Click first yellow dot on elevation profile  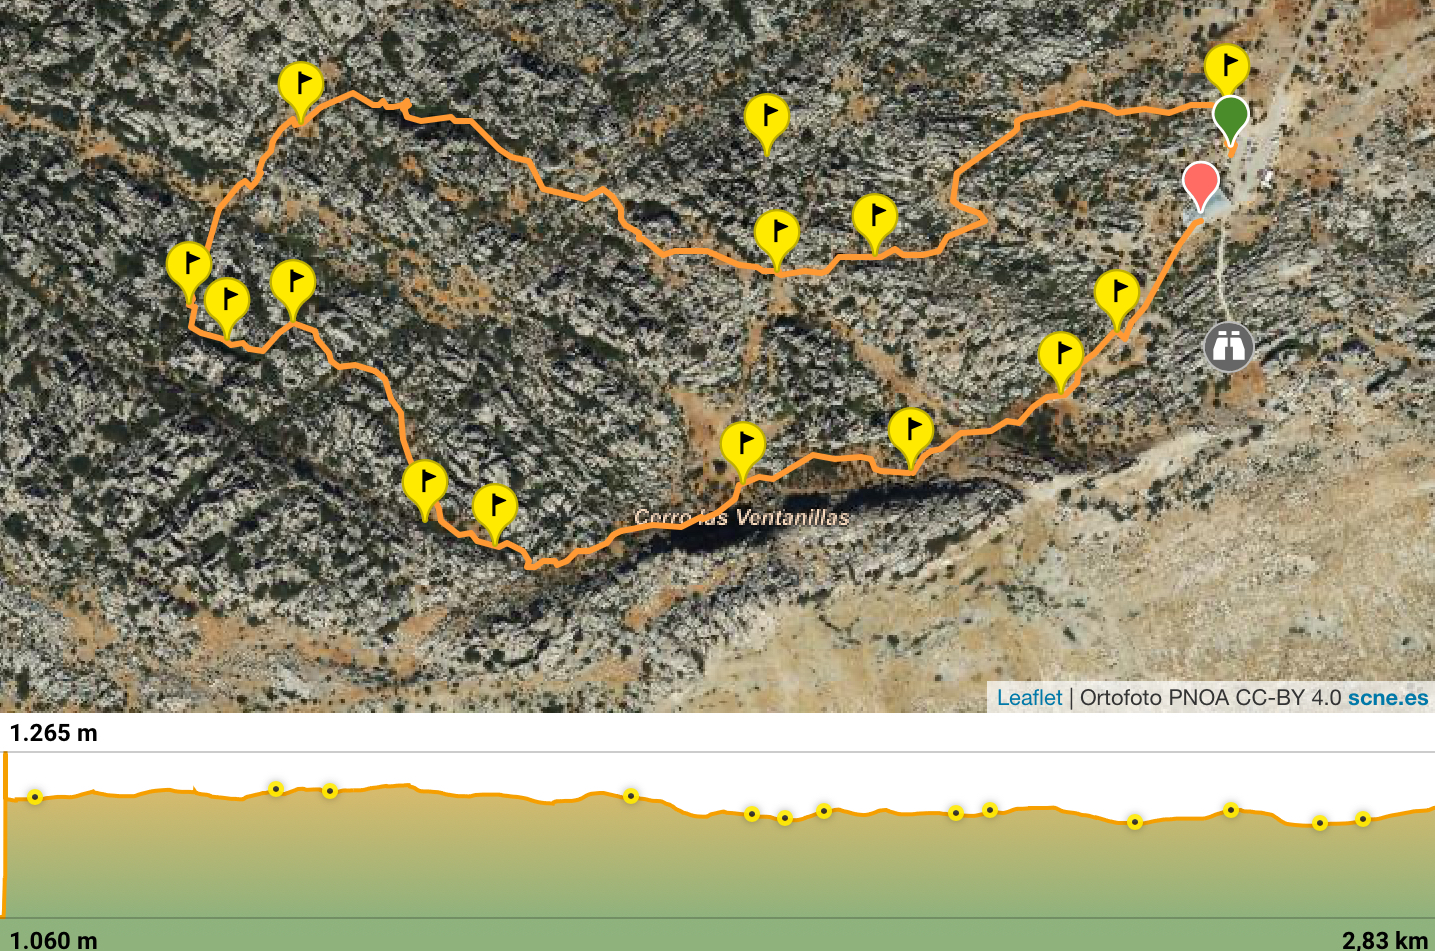pyautogui.click(x=35, y=797)
